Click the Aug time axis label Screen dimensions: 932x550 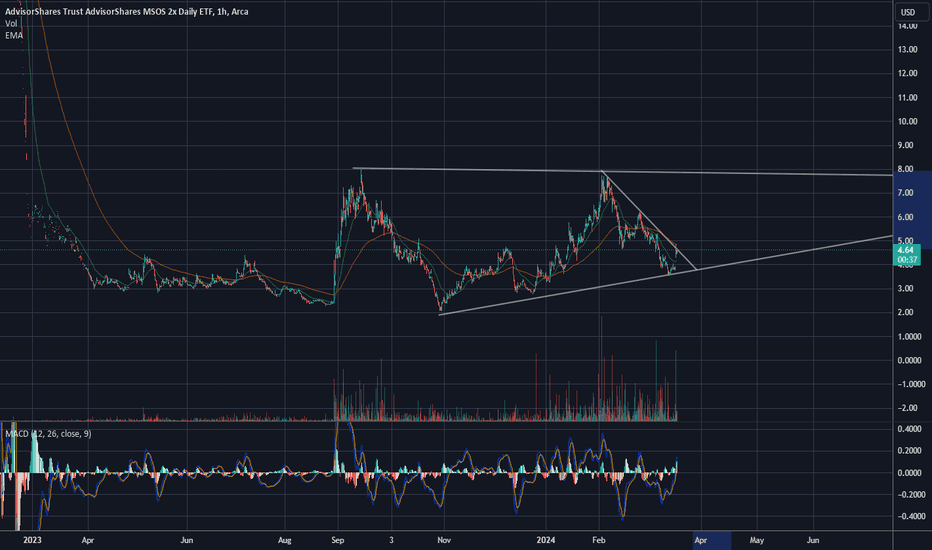285,540
